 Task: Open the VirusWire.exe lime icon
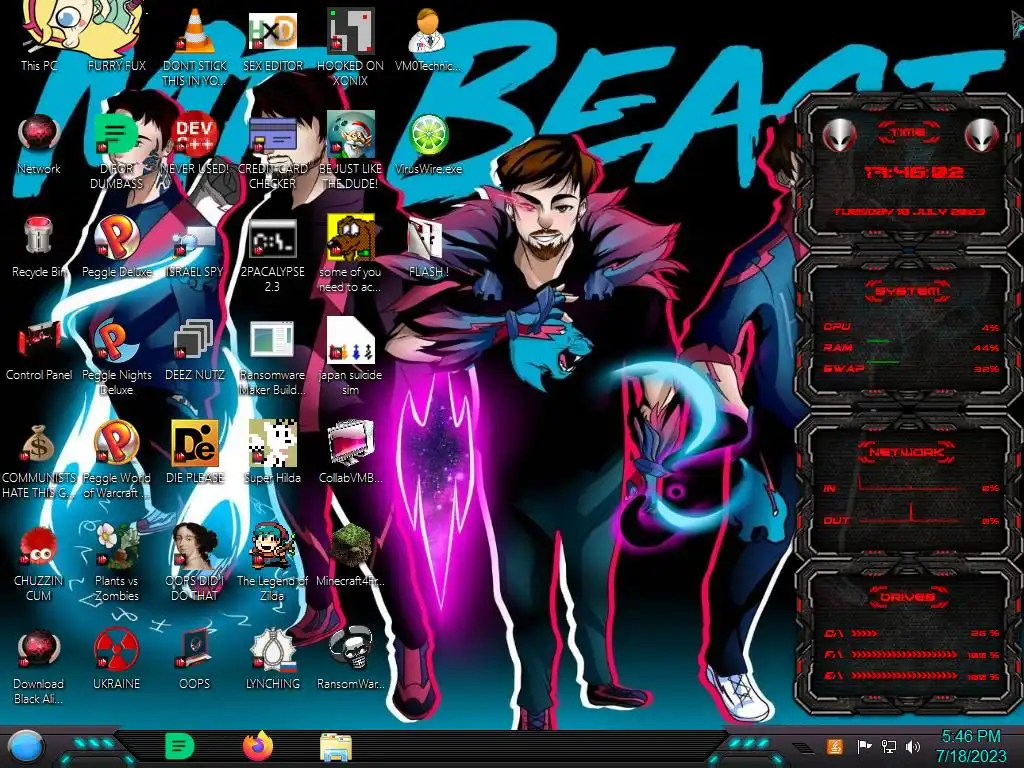coord(428,144)
